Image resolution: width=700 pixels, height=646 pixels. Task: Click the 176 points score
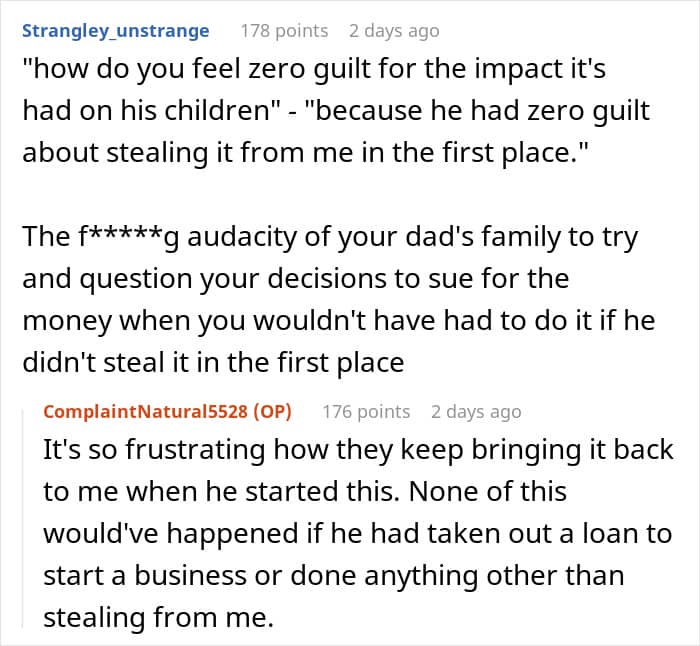coord(366,411)
